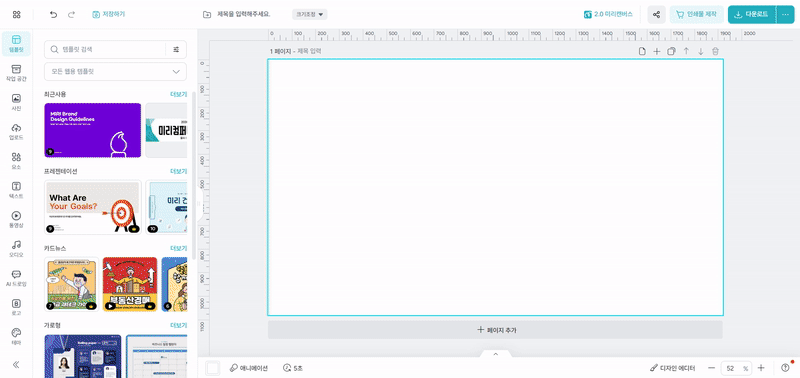Image resolution: width=800 pixels, height=378 pixels.
Task: Expand the 모든 웹용 템플릿 dropdown
Action: point(115,71)
